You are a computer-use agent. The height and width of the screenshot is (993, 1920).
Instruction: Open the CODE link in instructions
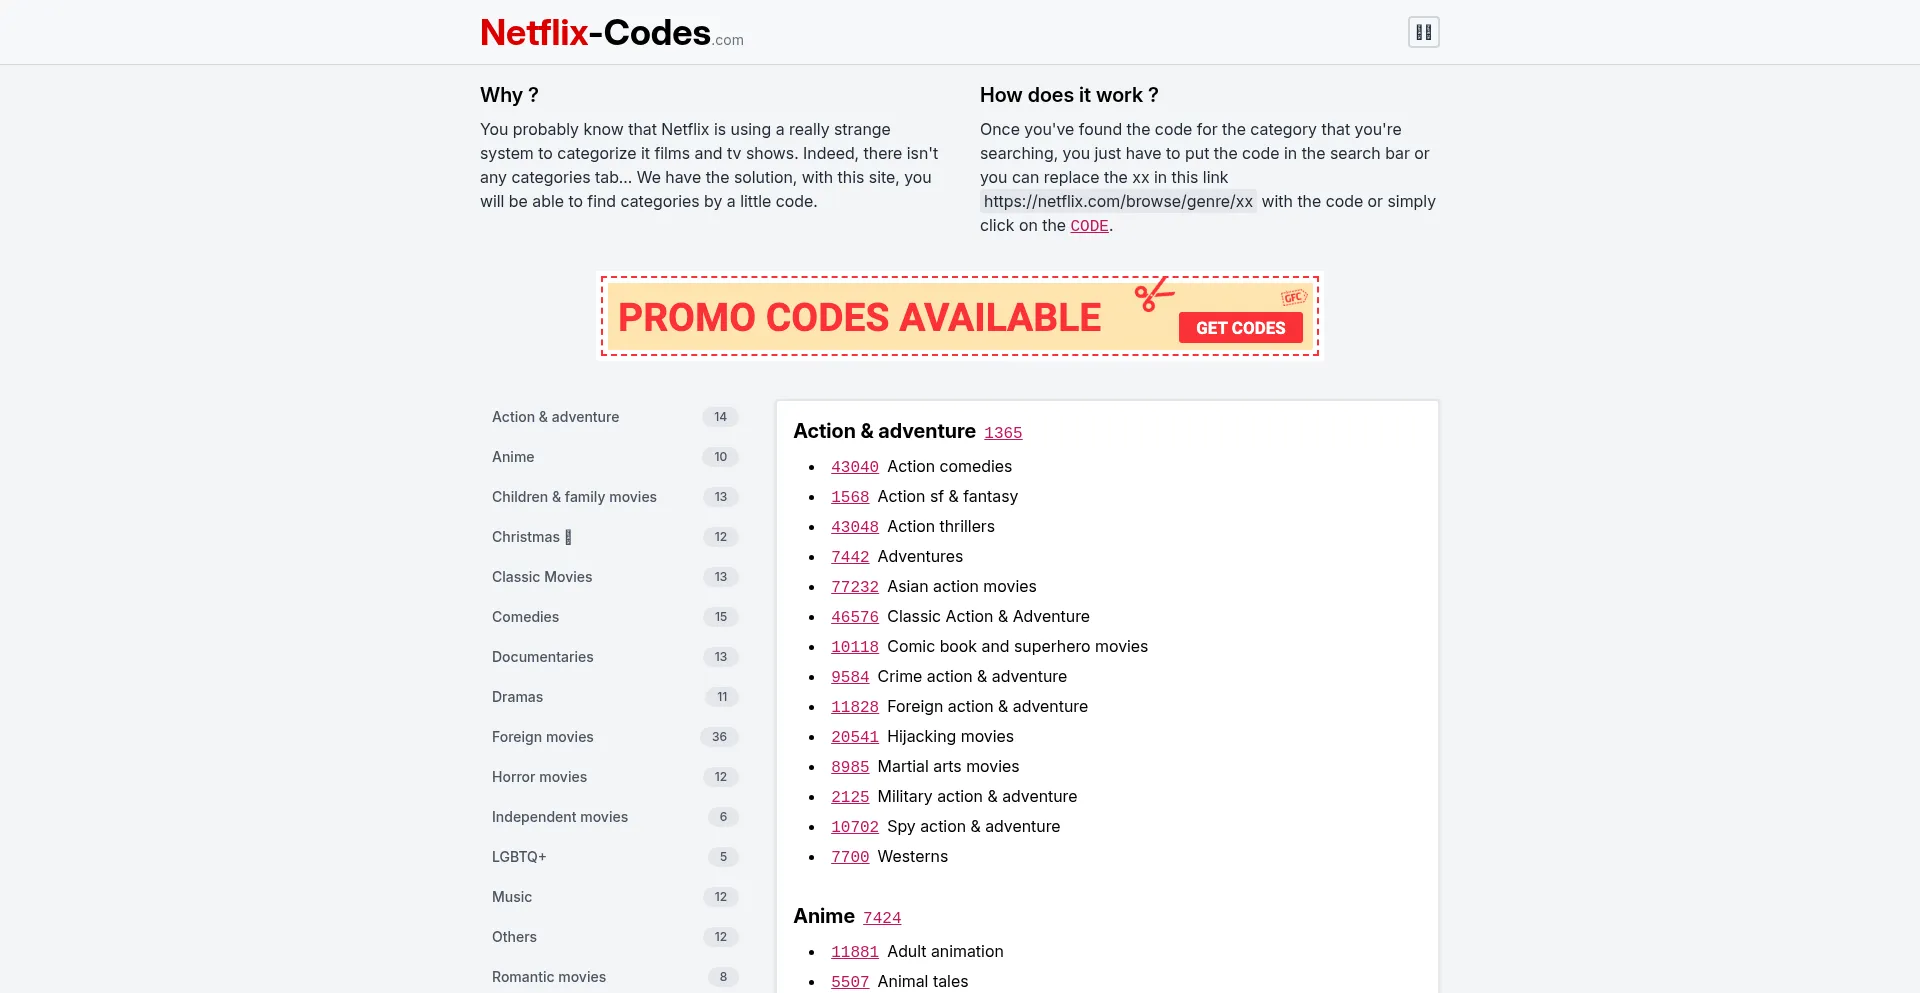pos(1089,226)
